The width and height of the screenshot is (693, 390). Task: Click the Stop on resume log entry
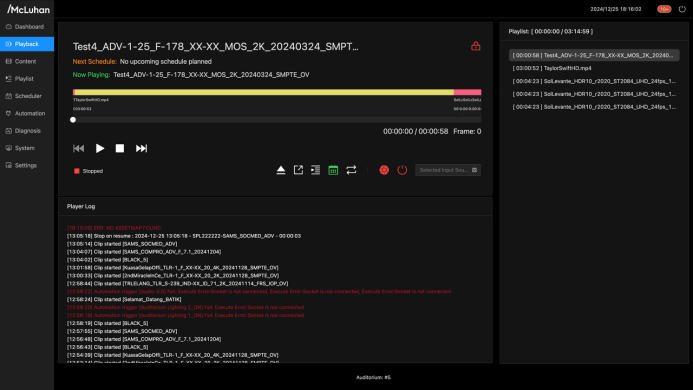(184, 236)
